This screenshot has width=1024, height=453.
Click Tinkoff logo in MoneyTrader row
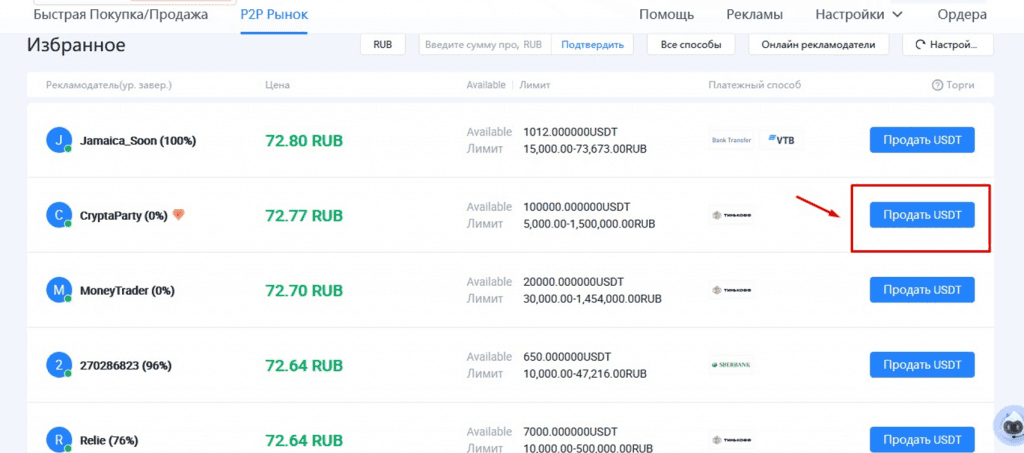point(731,290)
